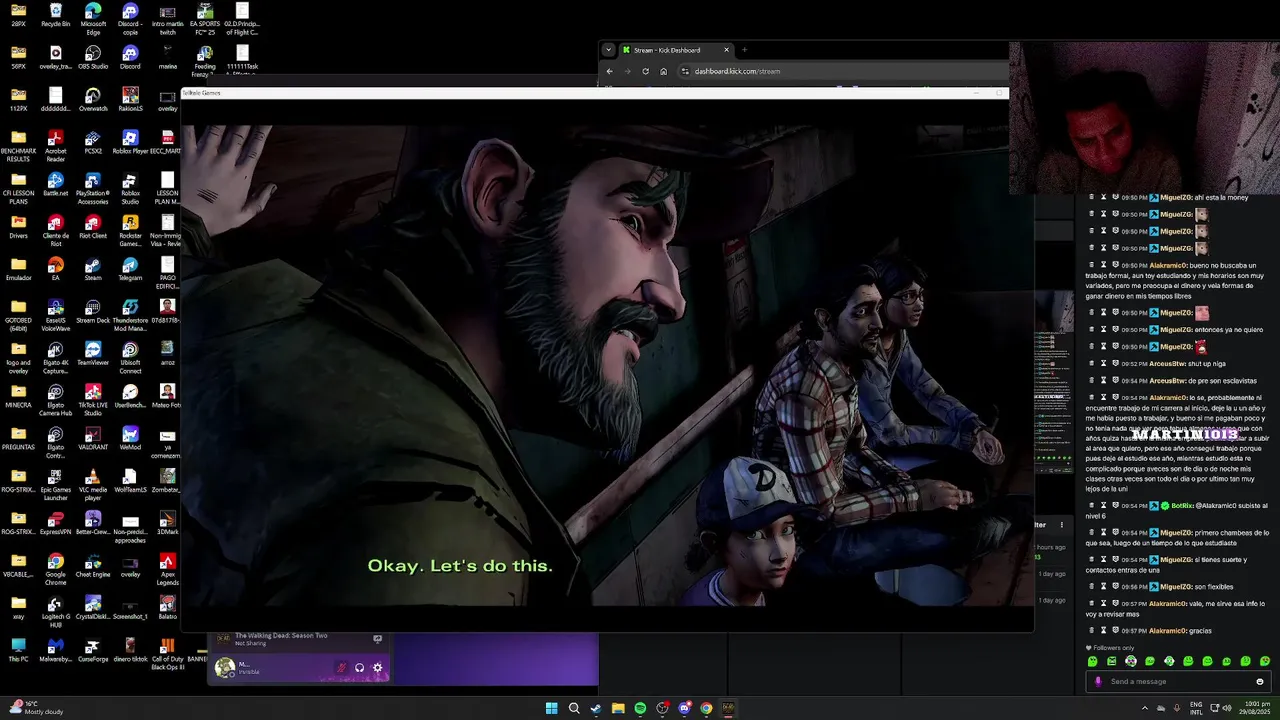Open the ENG INTL language switcher
This screenshot has height=720, width=1280.
pyautogui.click(x=1196, y=708)
